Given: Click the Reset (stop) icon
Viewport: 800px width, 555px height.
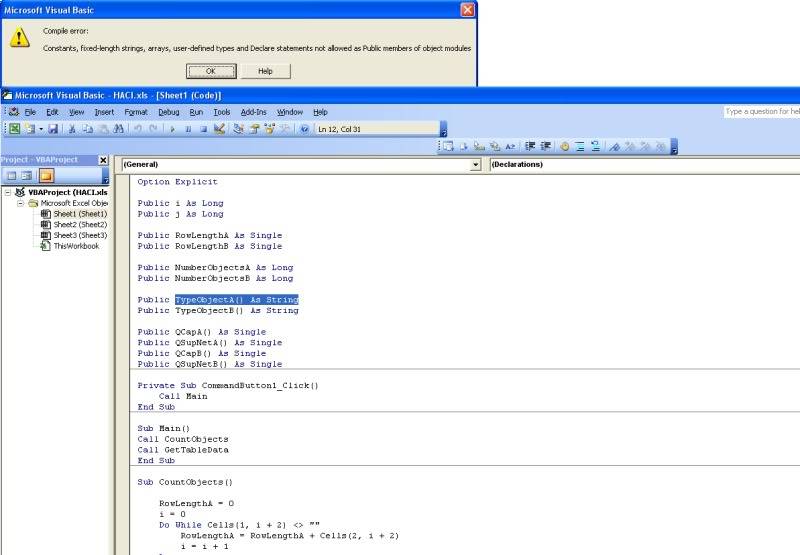Looking at the screenshot, I should [203, 129].
